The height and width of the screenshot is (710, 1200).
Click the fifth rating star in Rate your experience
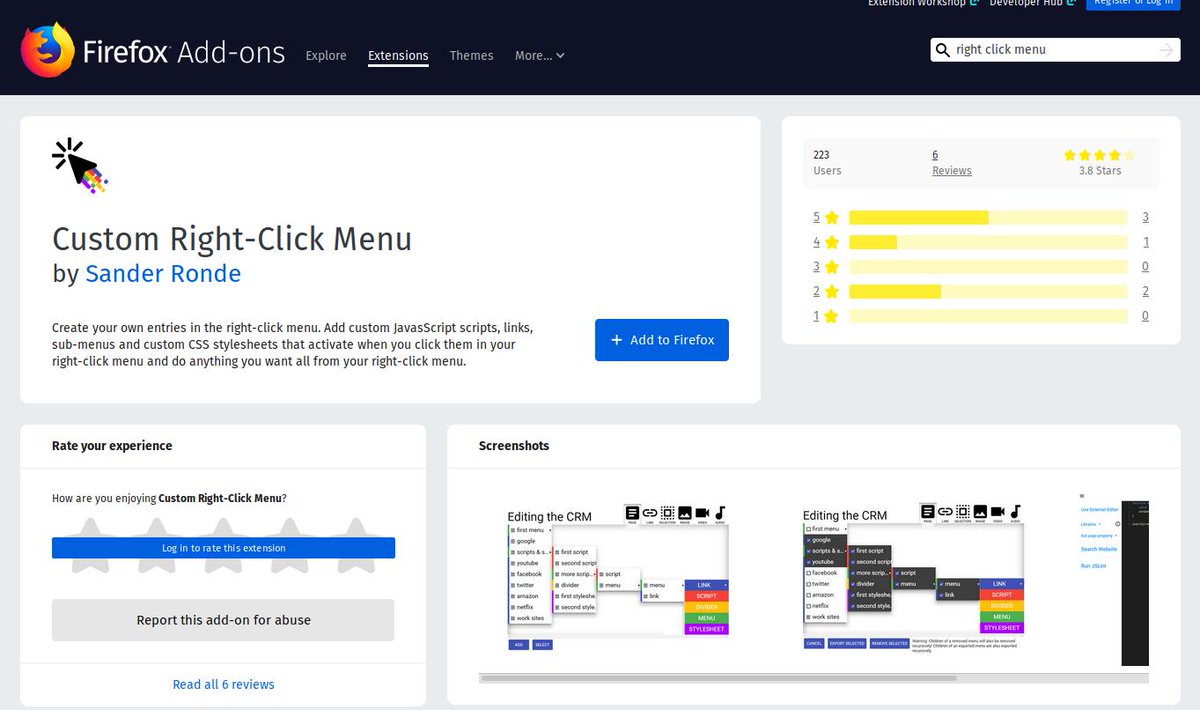[357, 545]
